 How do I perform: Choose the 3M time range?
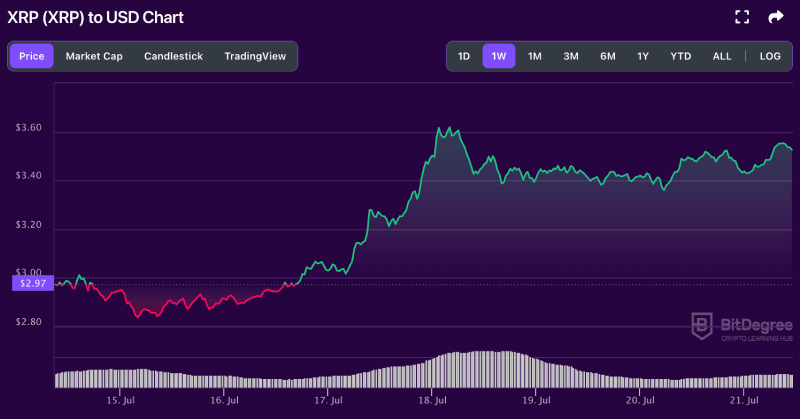[571, 56]
